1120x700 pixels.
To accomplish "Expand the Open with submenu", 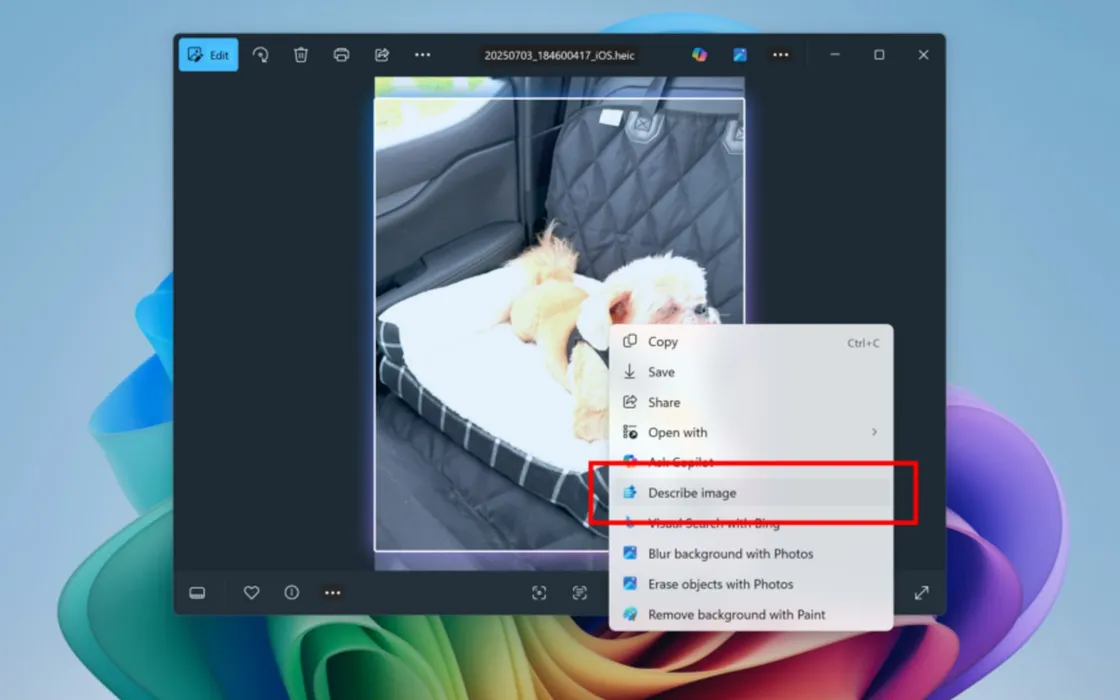I will (751, 433).
